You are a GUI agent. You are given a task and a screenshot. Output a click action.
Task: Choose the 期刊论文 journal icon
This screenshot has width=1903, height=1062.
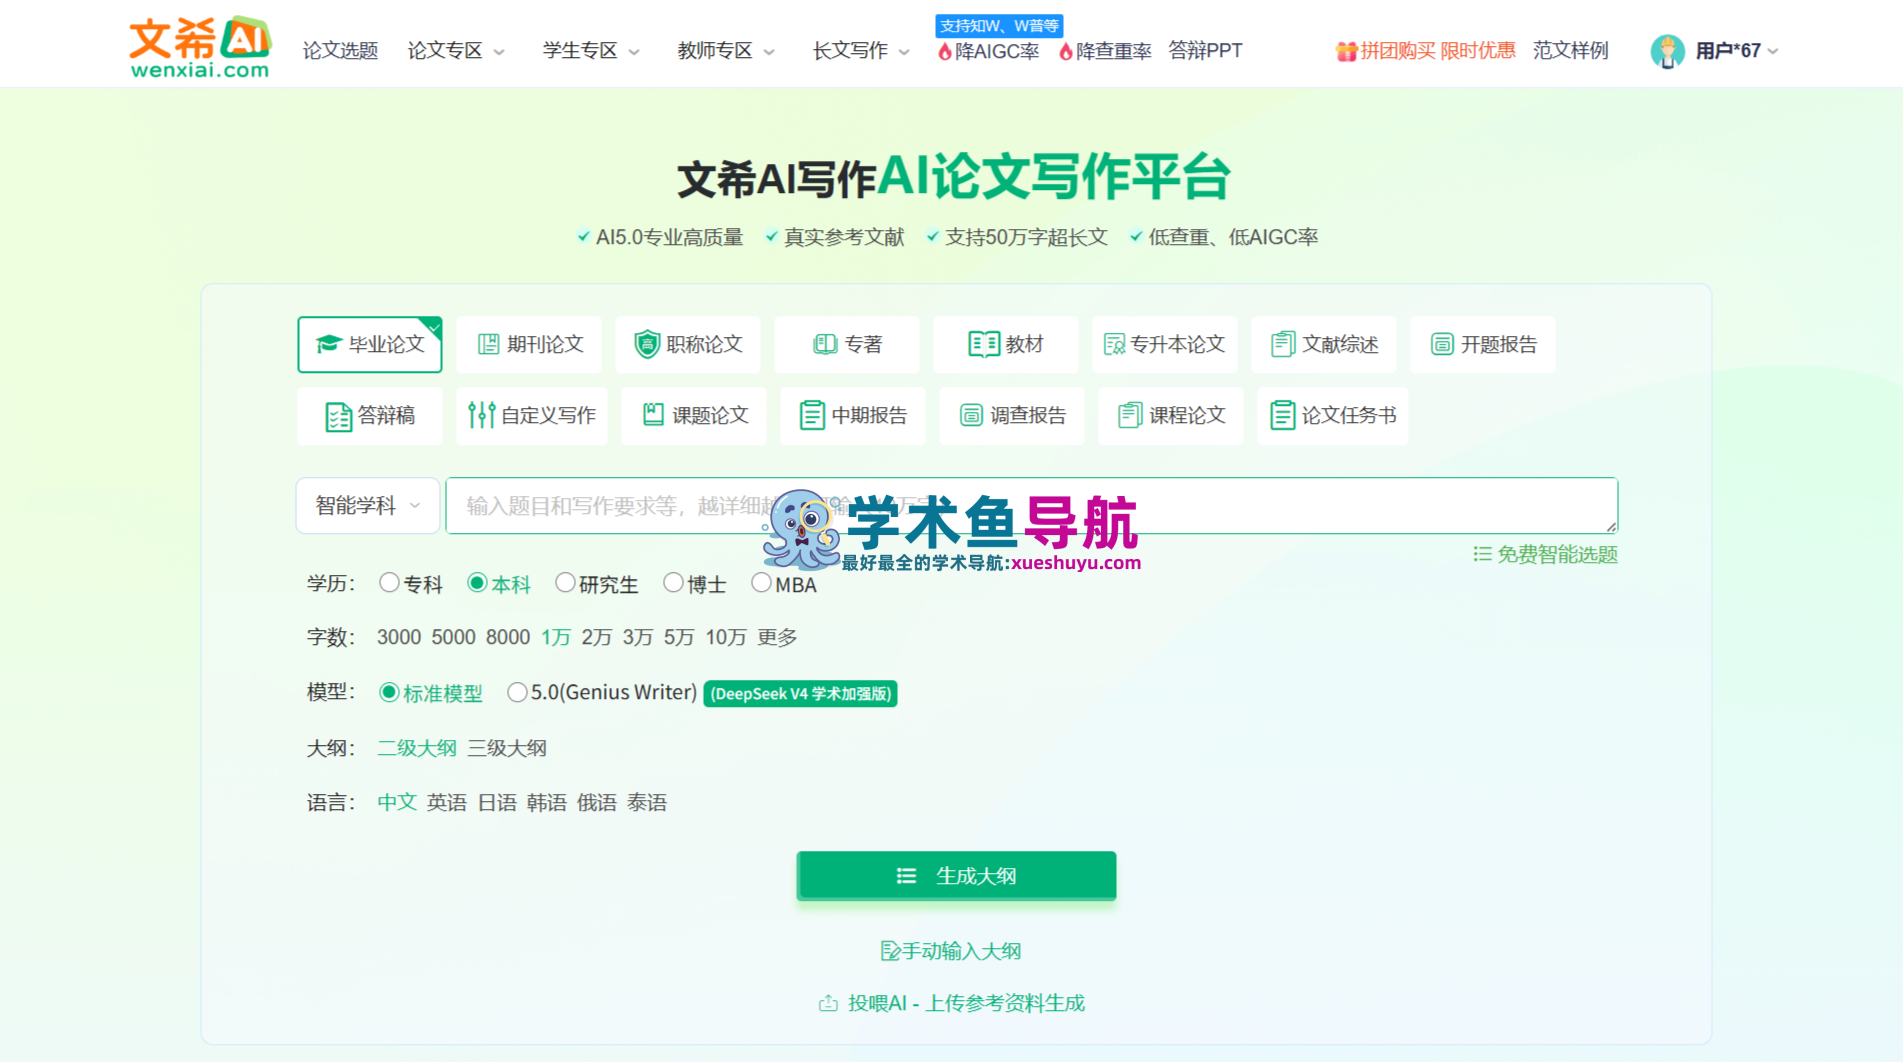click(488, 344)
